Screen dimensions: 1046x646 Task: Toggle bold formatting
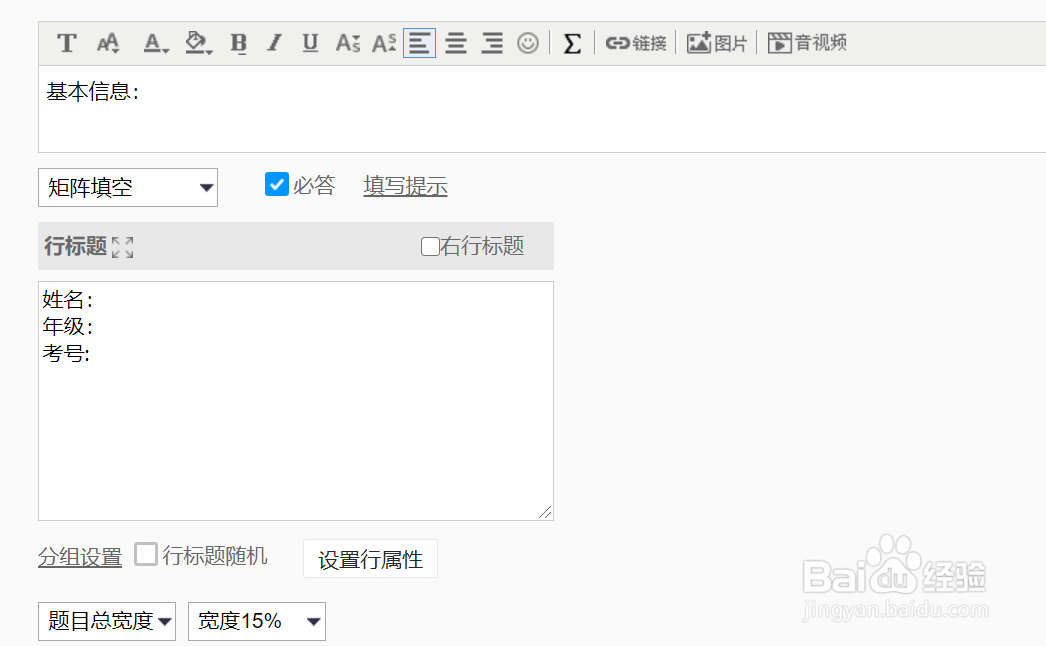(x=238, y=43)
